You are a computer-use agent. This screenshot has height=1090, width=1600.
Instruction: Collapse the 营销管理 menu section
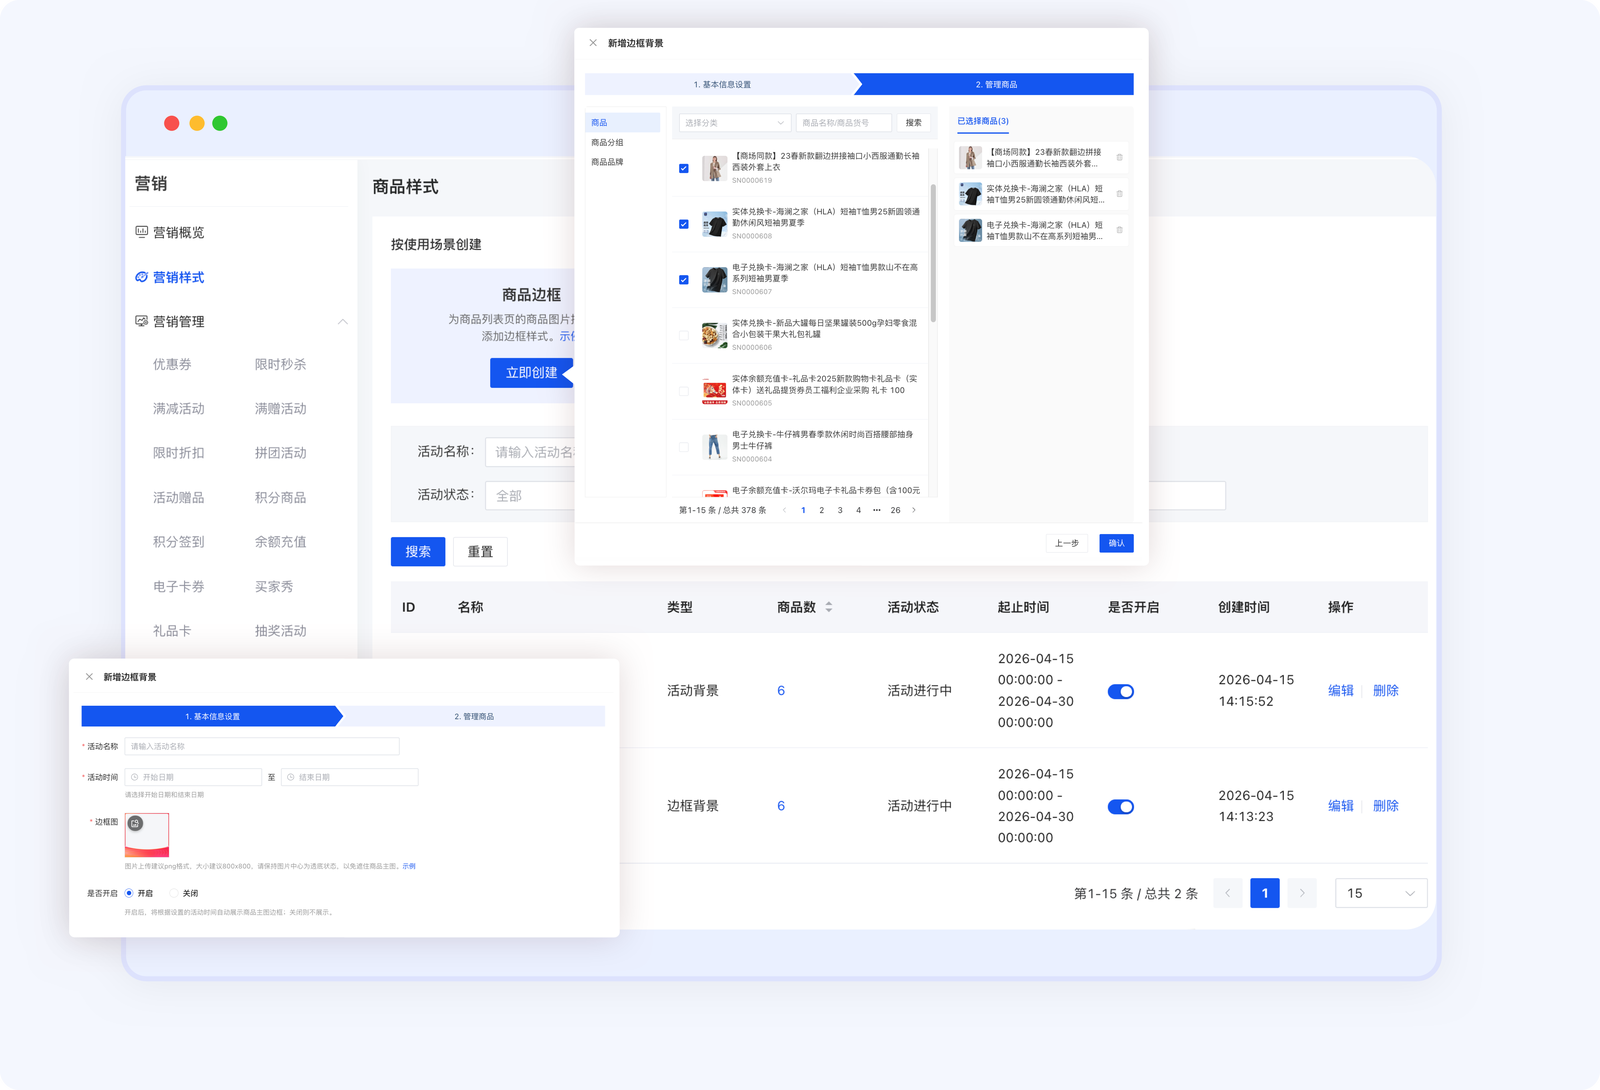tap(342, 321)
